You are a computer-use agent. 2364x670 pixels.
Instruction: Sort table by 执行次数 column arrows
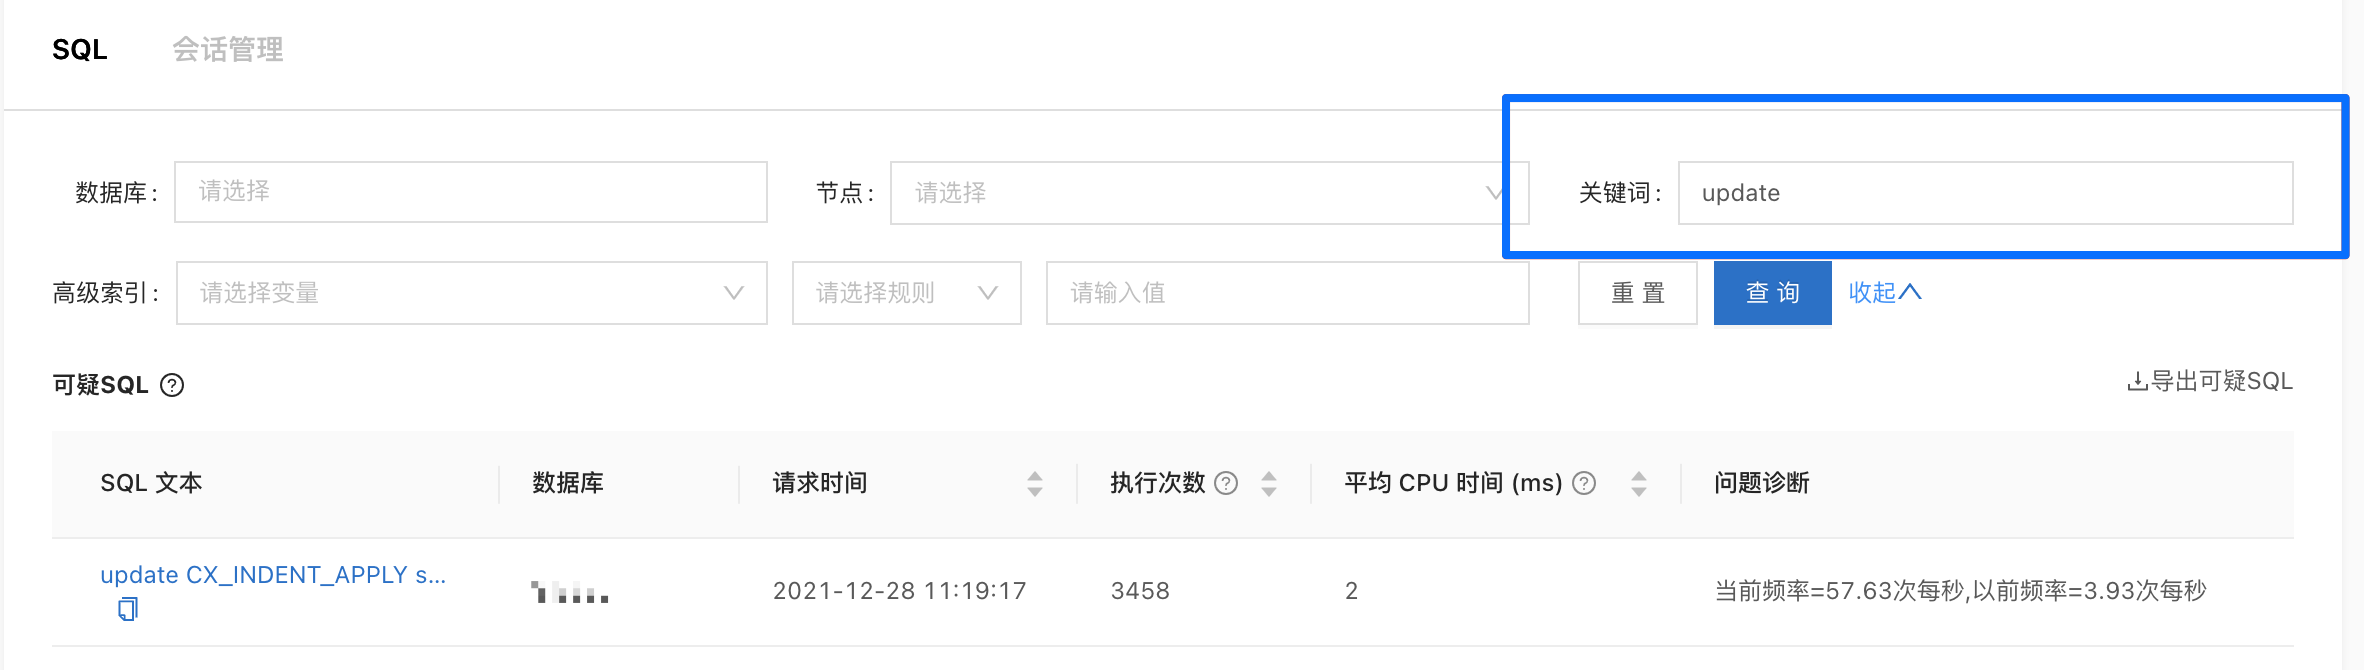coord(1269,484)
